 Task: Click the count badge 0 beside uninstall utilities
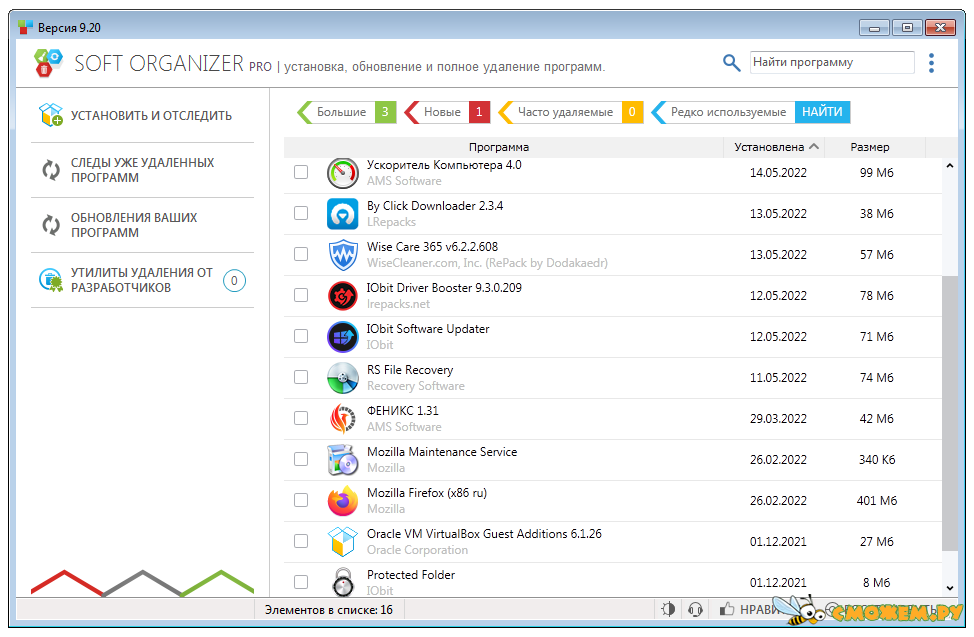(x=234, y=281)
